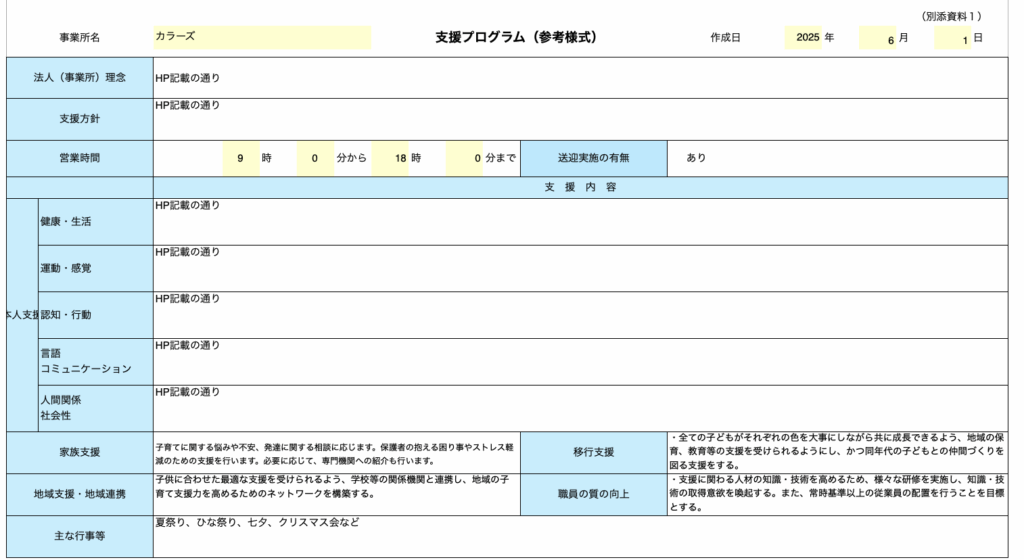Viewport: 1024px width, 560px height.
Task: Select the 法人（事業所）理念 label cell
Action: (79, 77)
